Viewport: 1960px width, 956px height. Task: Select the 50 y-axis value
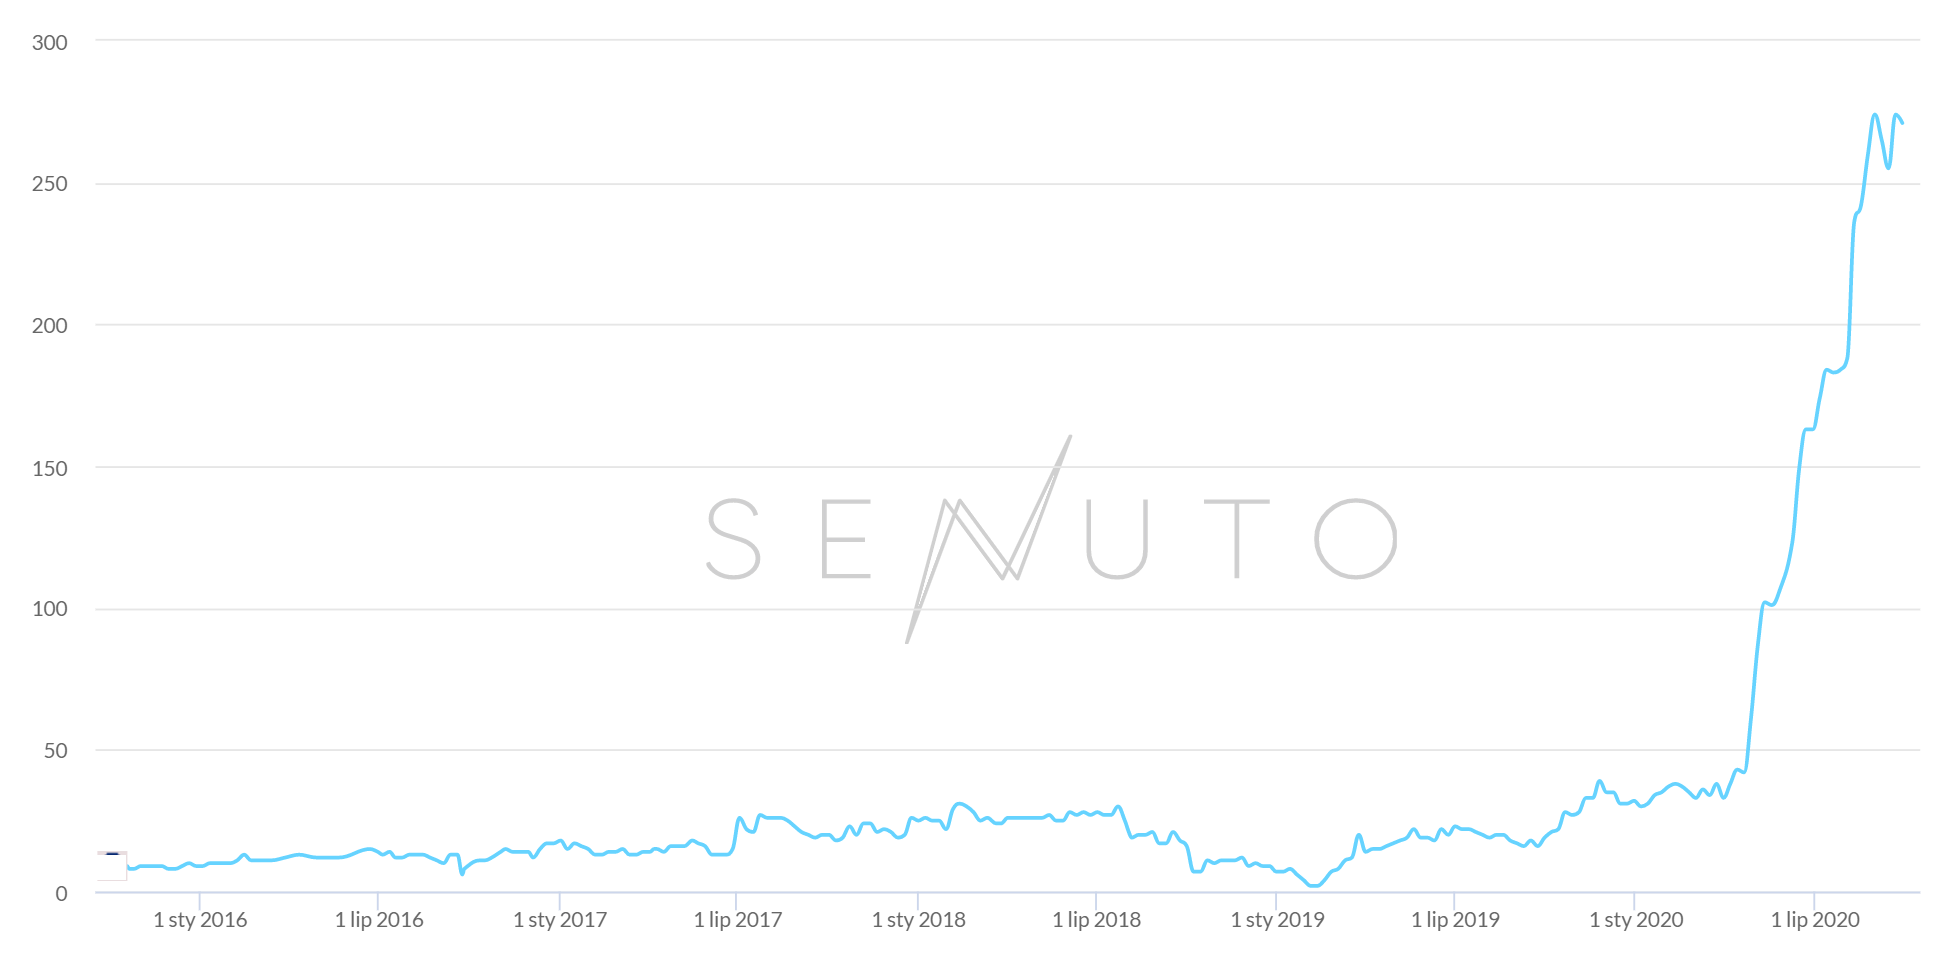[56, 751]
